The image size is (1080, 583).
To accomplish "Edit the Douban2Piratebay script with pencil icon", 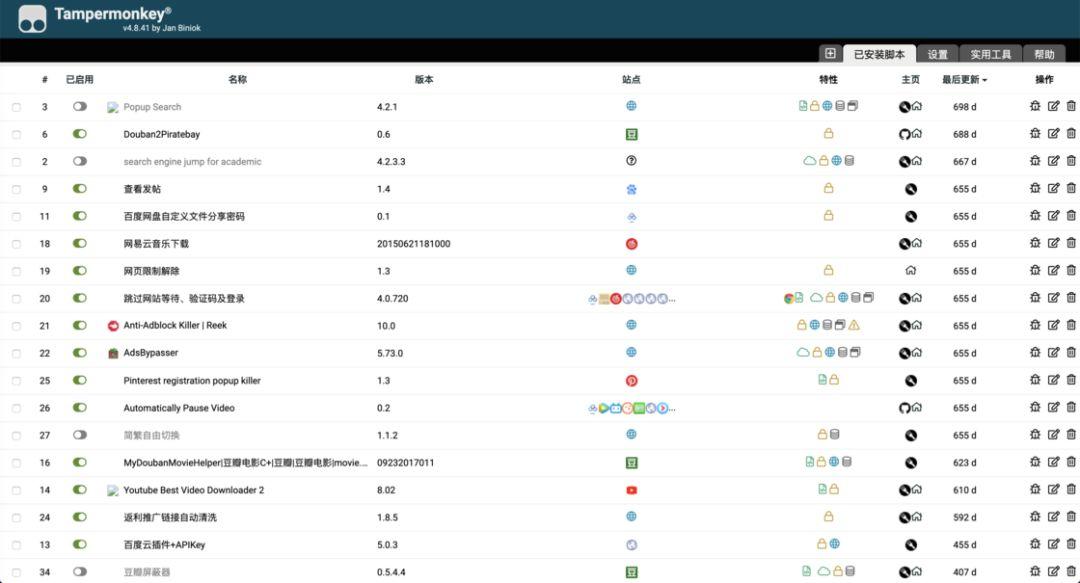I will click(1053, 134).
